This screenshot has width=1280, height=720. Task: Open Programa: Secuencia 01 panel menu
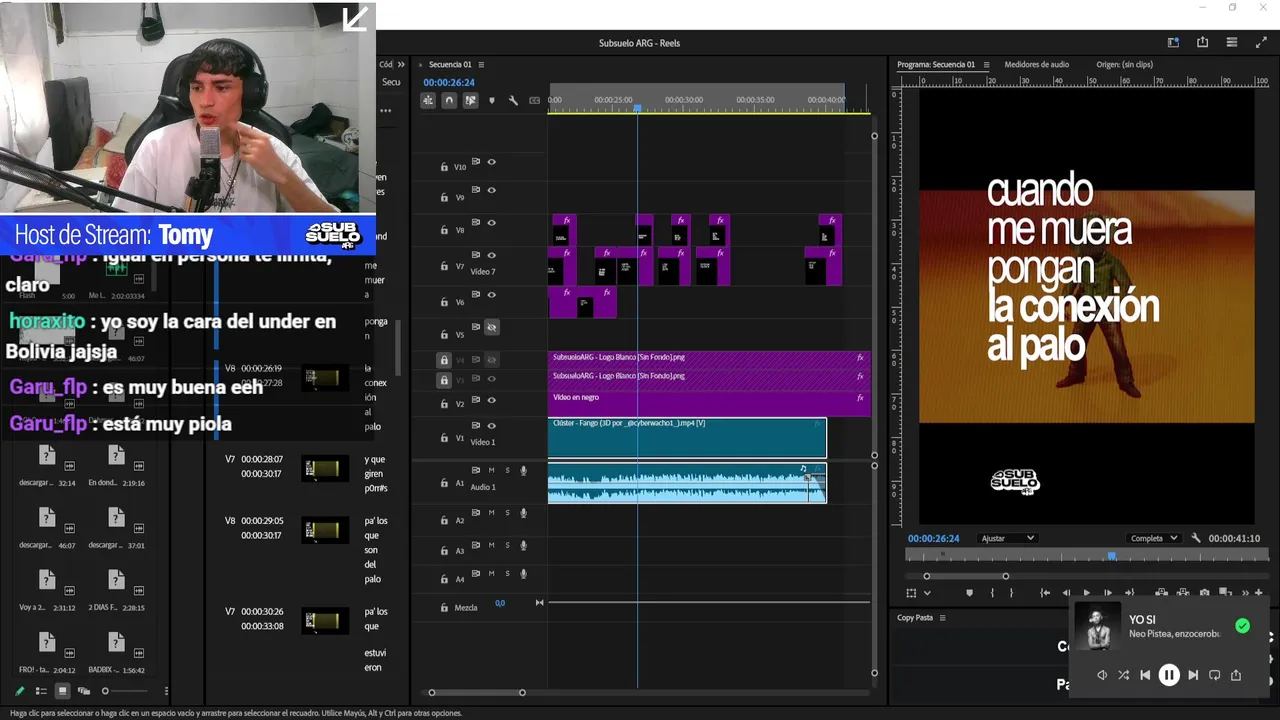987,64
